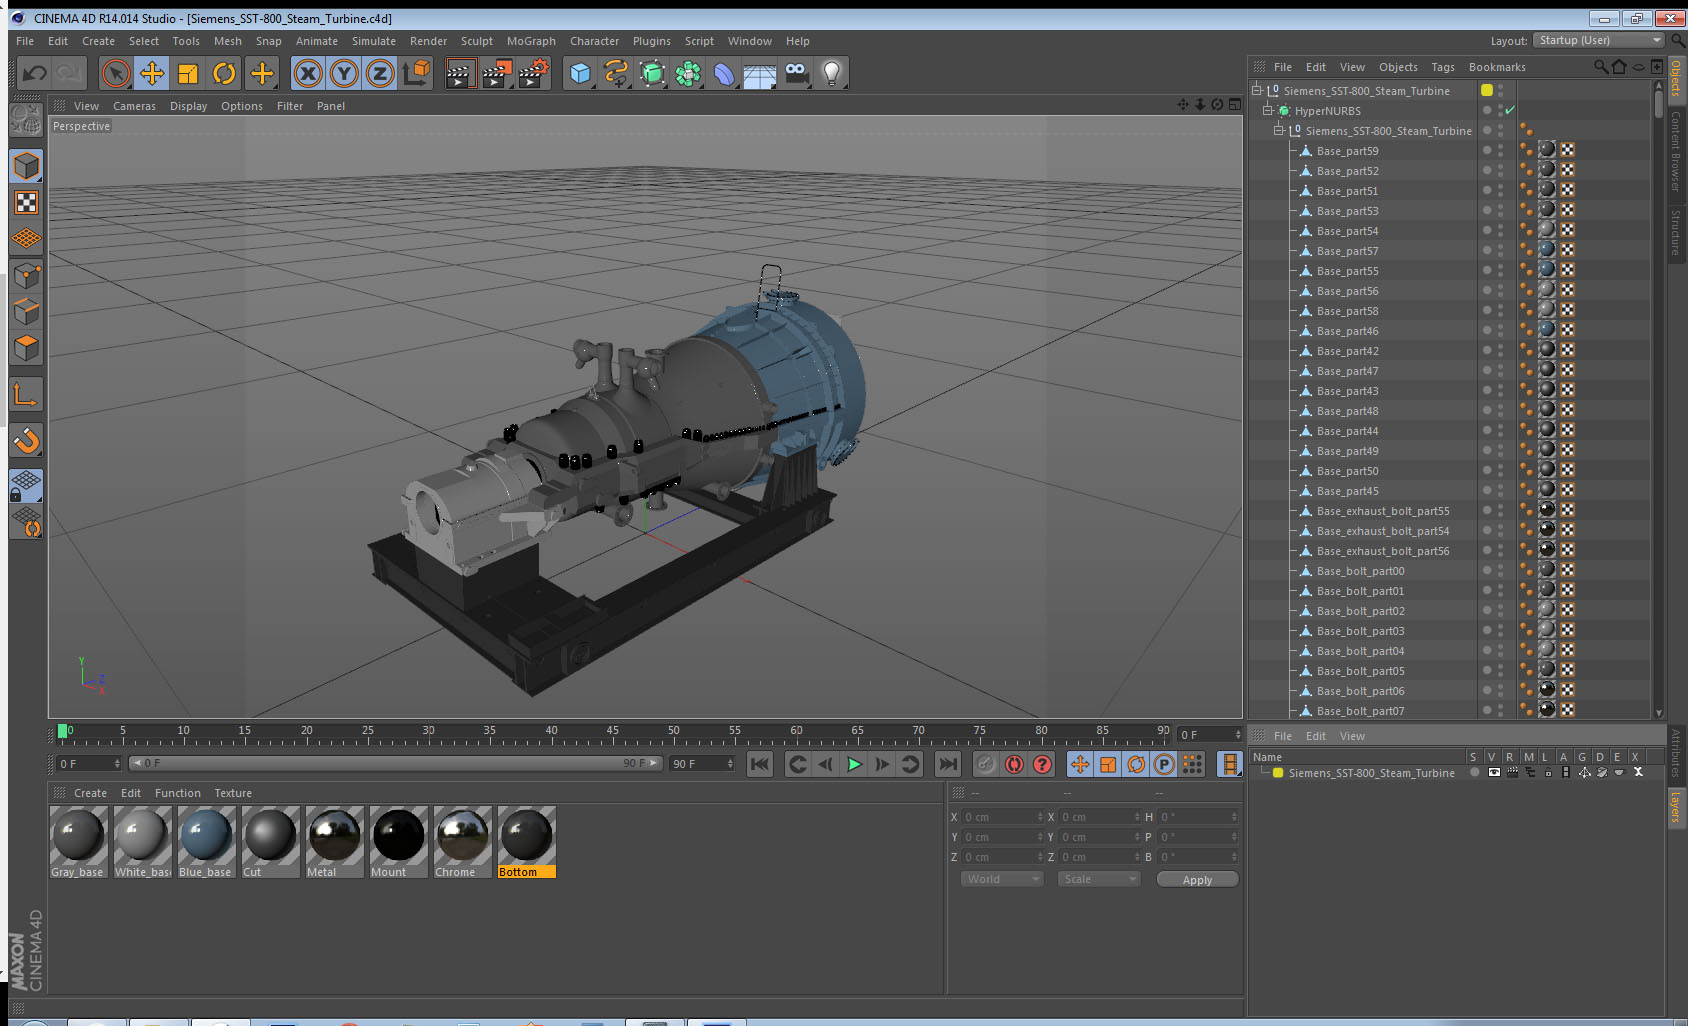Add a Floor environment object
1688x1026 pixels.
click(x=760, y=73)
